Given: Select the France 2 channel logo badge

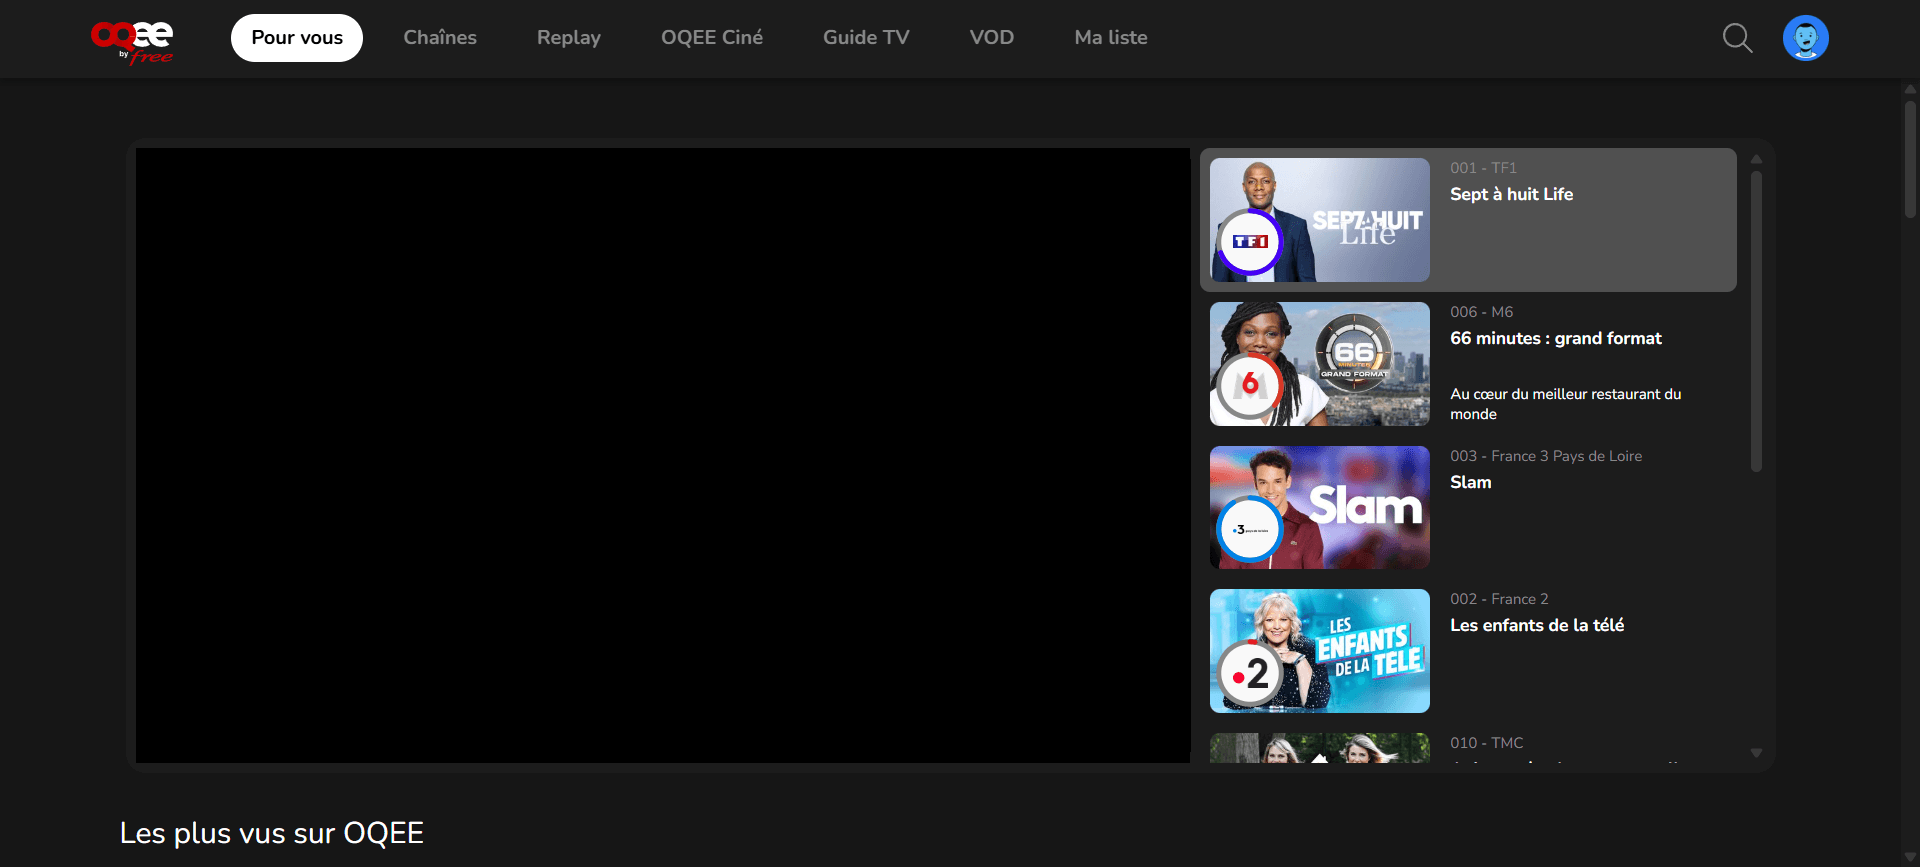Looking at the screenshot, I should 1250,673.
